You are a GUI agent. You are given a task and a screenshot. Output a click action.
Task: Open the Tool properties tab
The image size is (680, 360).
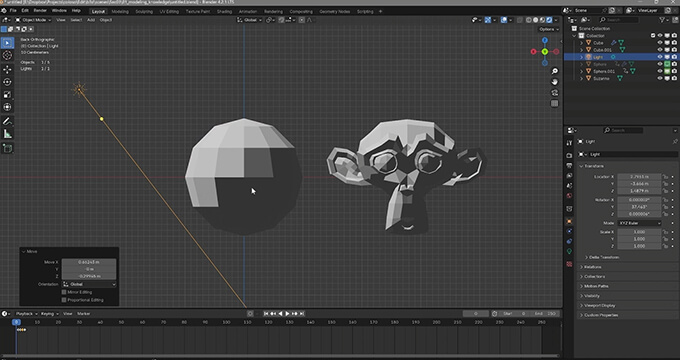pos(569,143)
